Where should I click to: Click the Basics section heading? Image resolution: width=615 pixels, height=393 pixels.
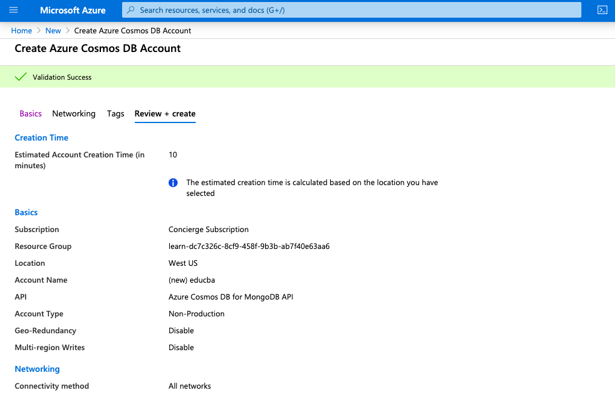point(26,212)
